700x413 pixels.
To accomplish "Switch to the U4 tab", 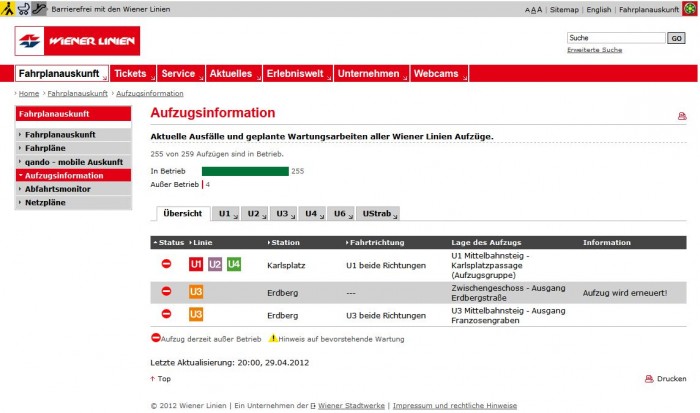I will coord(312,214).
